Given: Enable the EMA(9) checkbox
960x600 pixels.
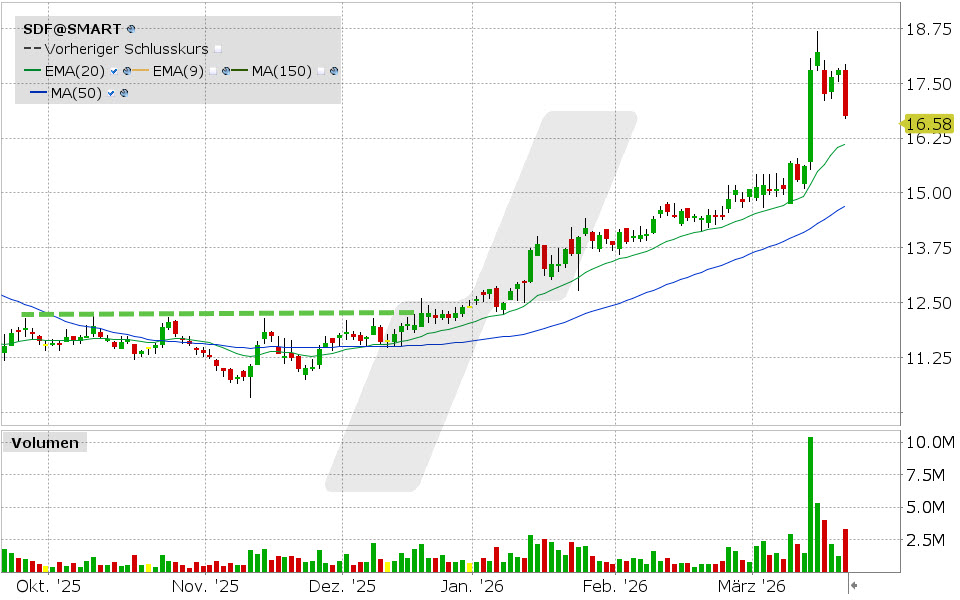Looking at the screenshot, I should [x=212, y=71].
